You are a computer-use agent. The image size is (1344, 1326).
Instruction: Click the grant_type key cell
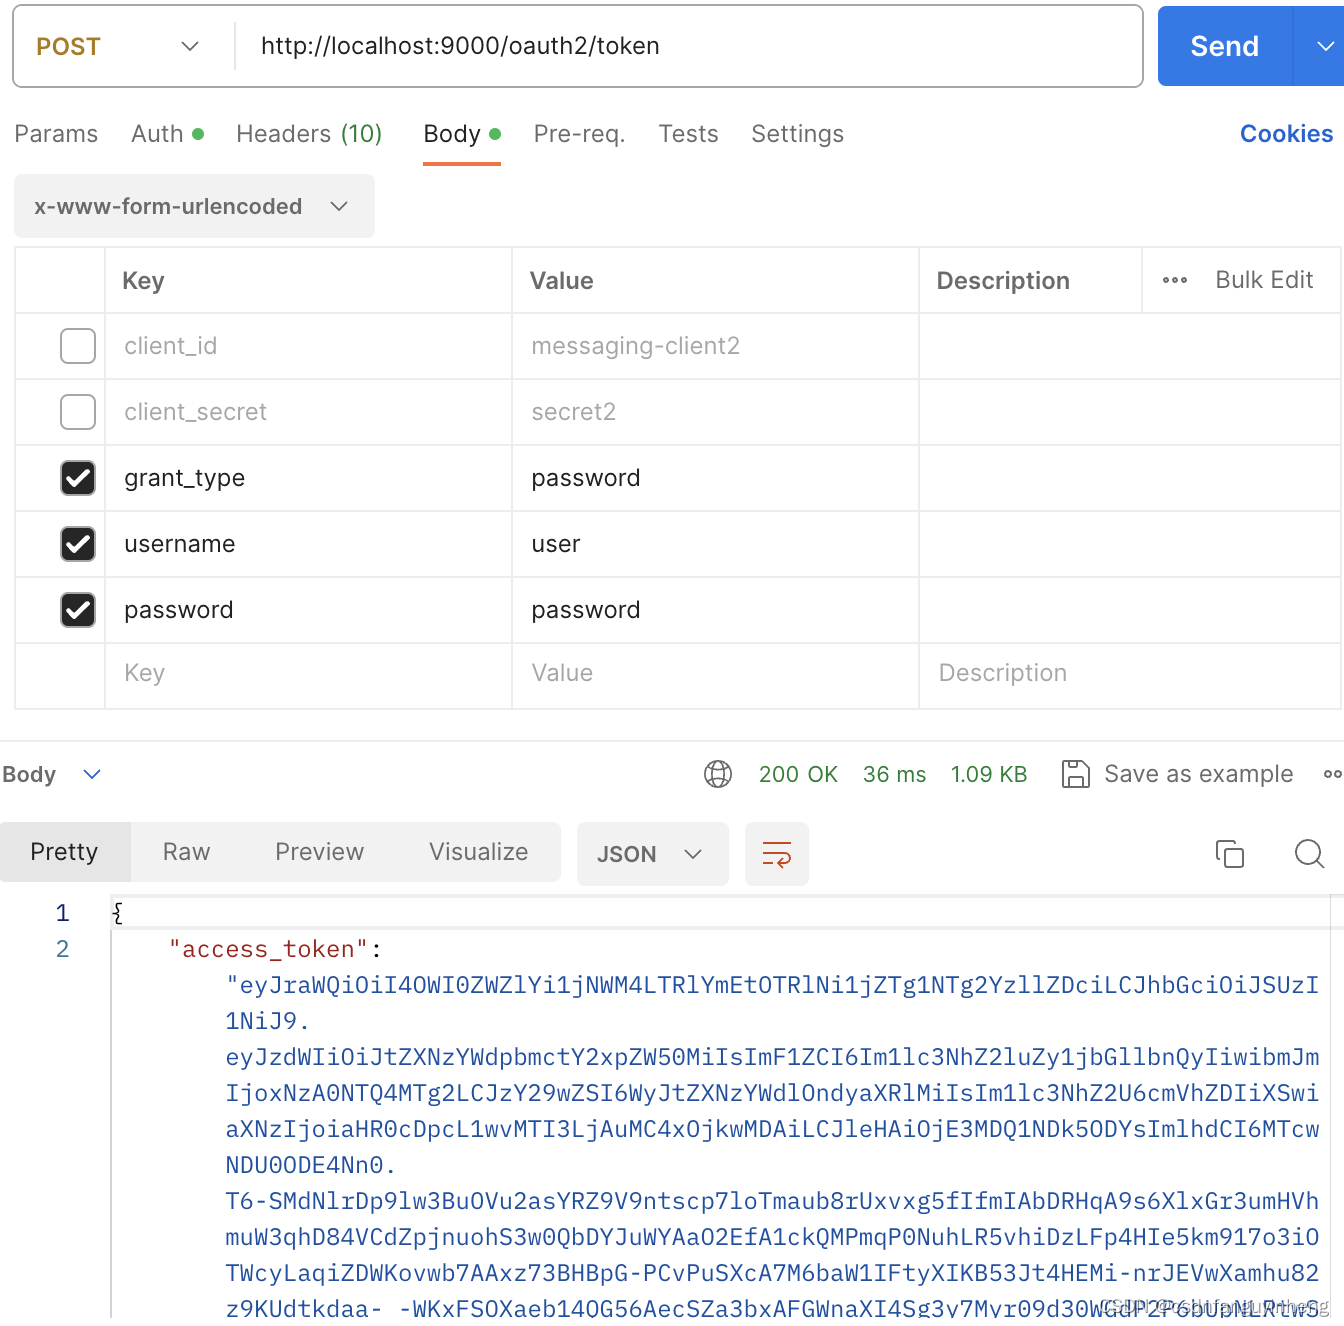(x=309, y=478)
